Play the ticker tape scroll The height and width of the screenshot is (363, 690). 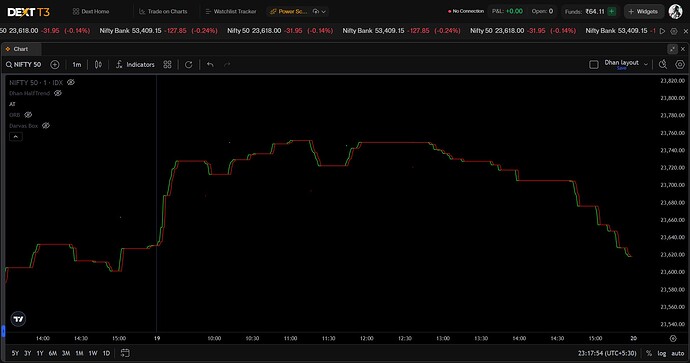[x=662, y=31]
